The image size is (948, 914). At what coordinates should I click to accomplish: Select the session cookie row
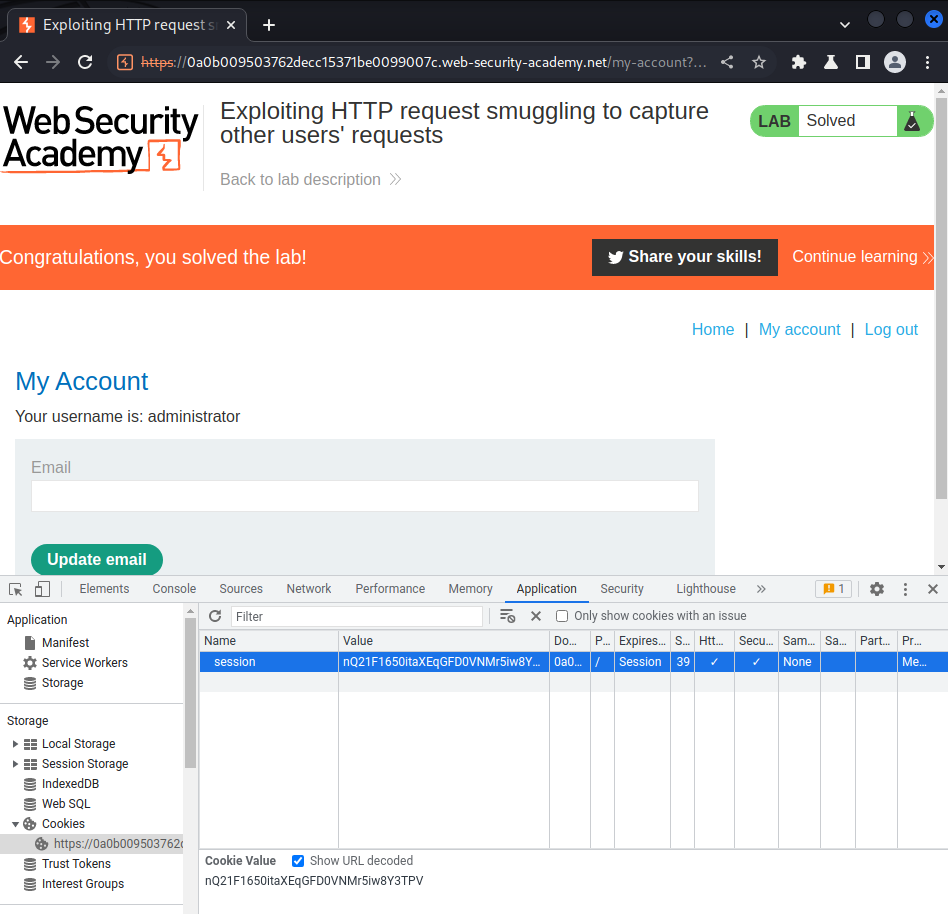[x=573, y=662]
